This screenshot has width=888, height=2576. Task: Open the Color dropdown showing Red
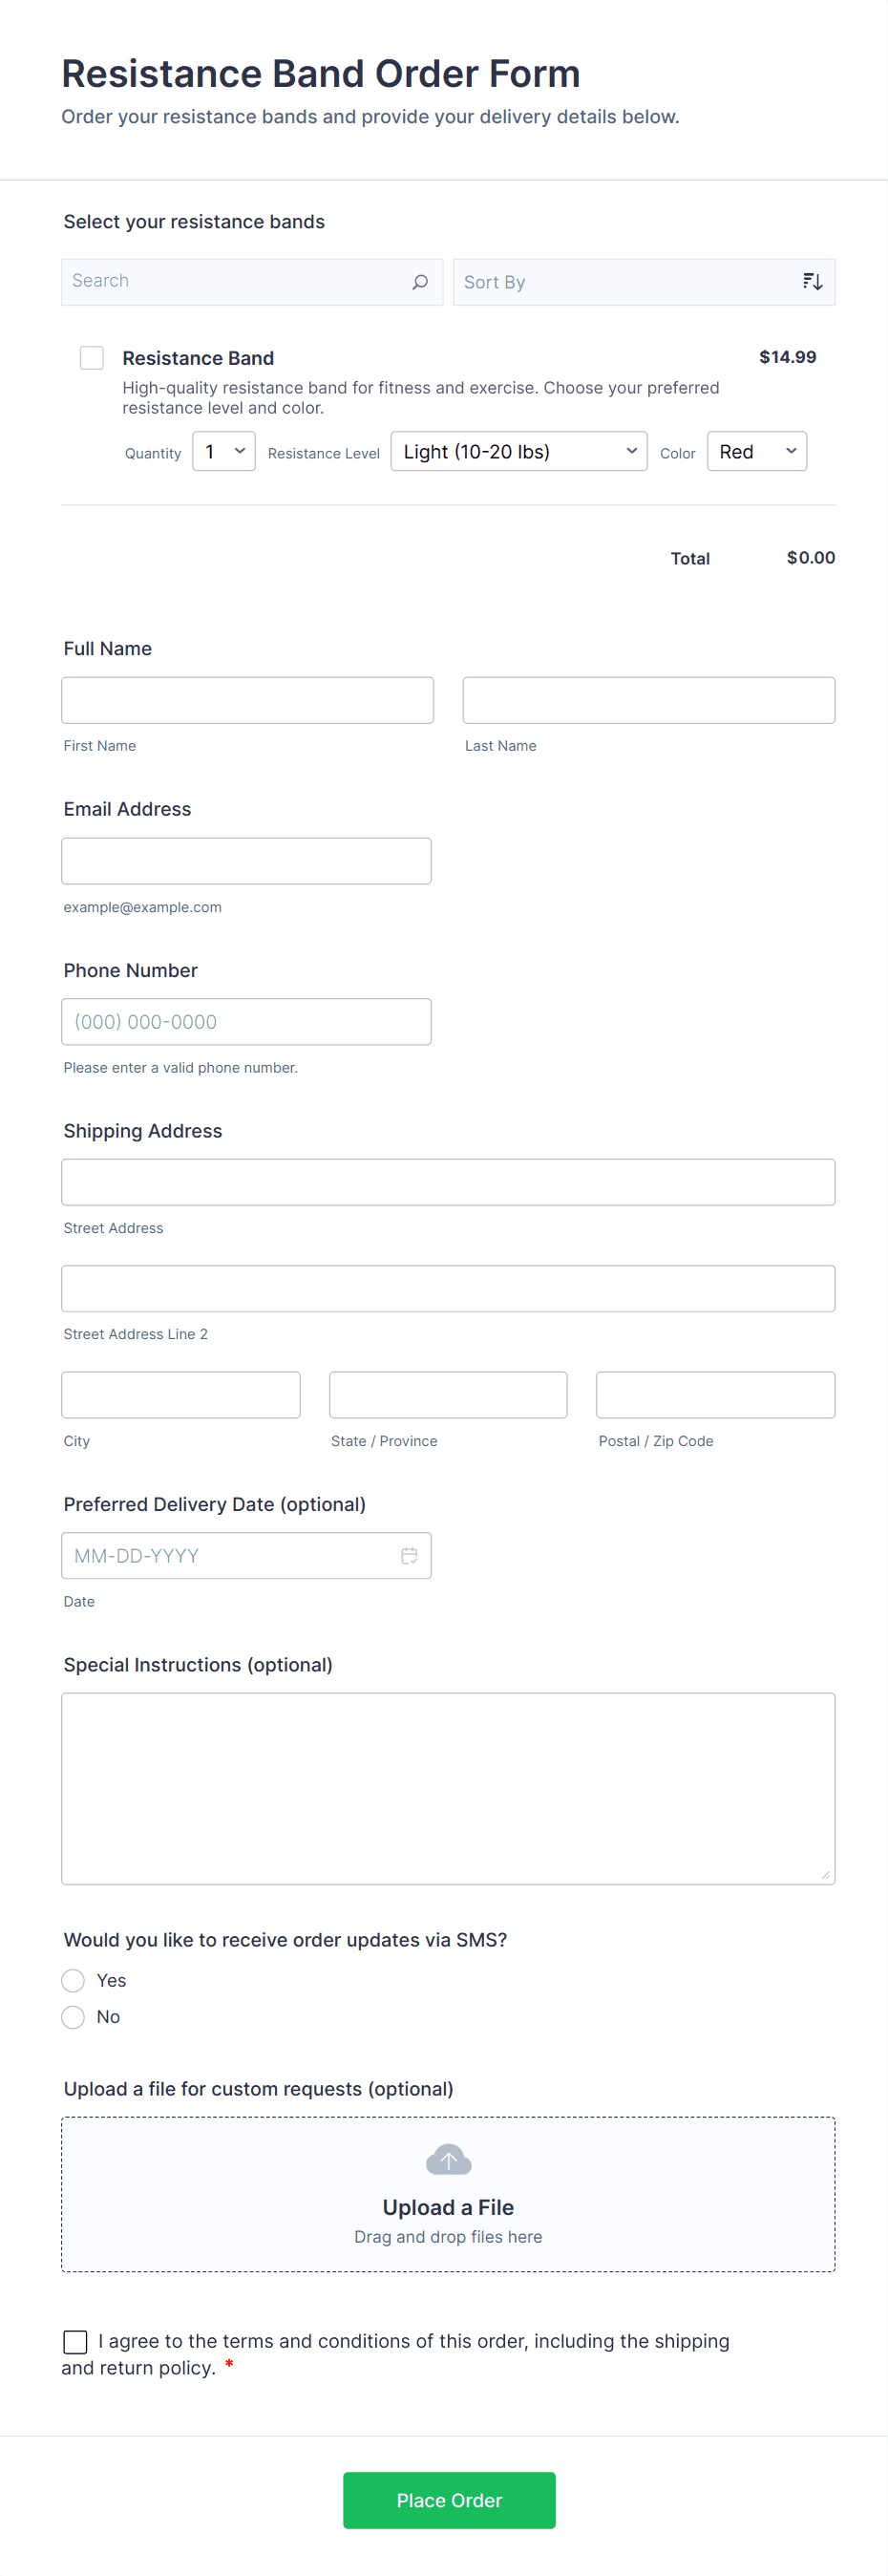click(756, 452)
